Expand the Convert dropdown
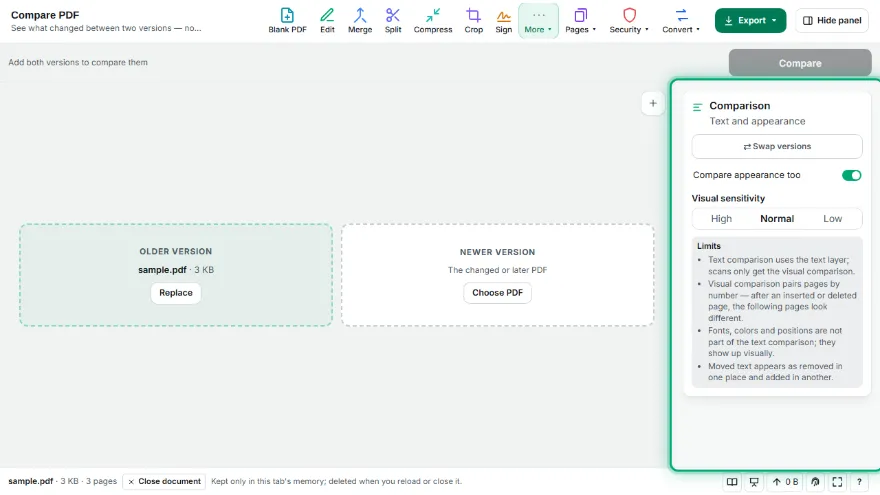The height and width of the screenshot is (495, 880). (x=681, y=21)
